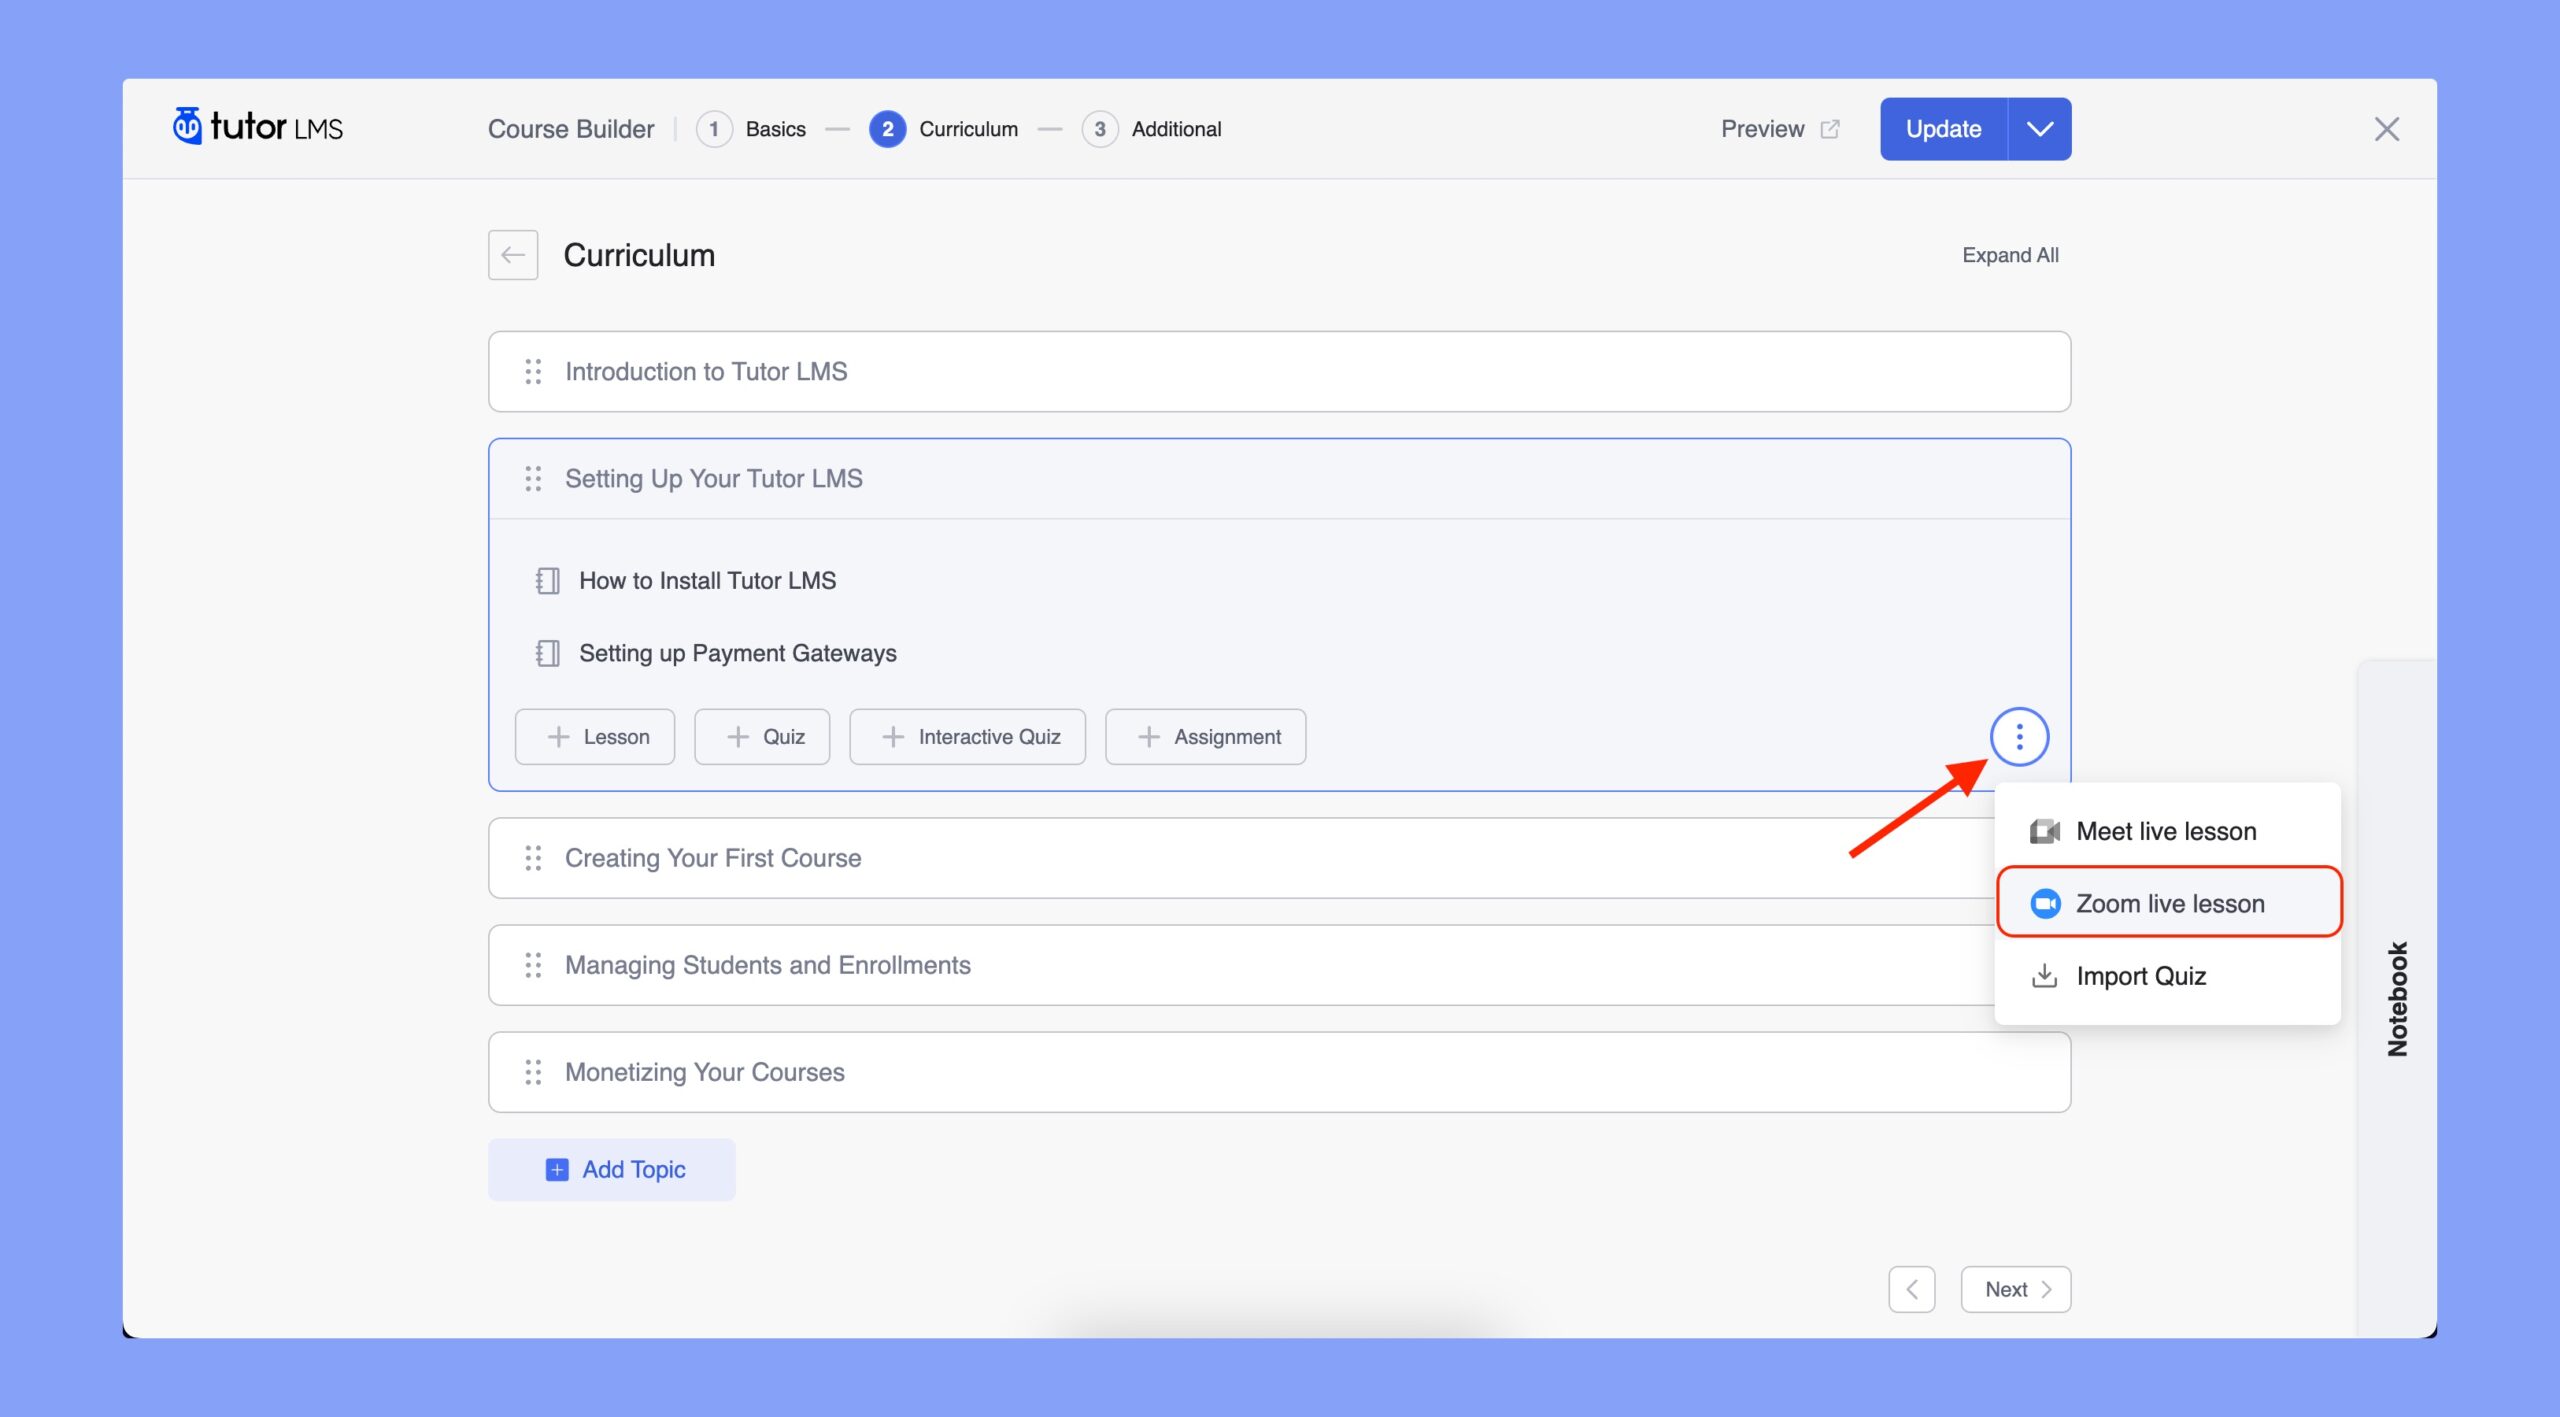Image resolution: width=2560 pixels, height=1417 pixels.
Task: Click the plus icon on Add Topic
Action: pos(557,1170)
